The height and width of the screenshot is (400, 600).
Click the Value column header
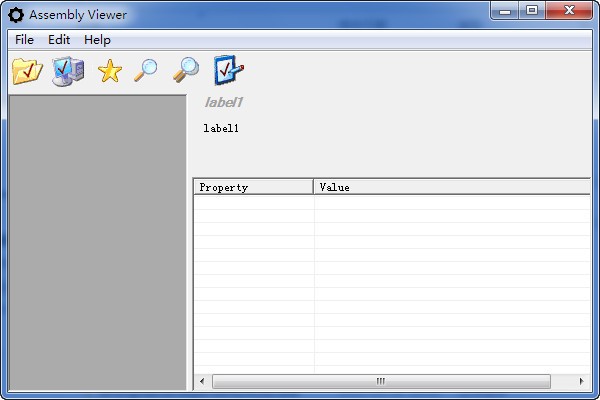click(450, 187)
